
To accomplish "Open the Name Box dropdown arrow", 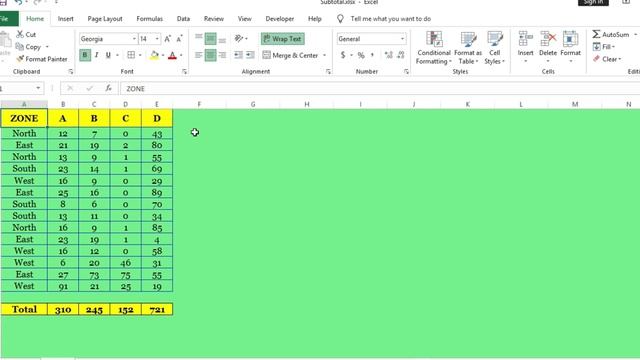I will pos(38,88).
